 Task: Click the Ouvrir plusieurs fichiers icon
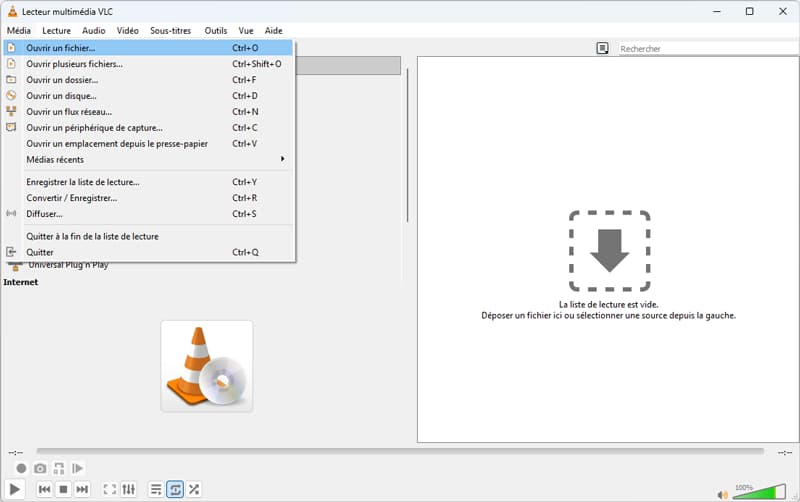[x=11, y=64]
